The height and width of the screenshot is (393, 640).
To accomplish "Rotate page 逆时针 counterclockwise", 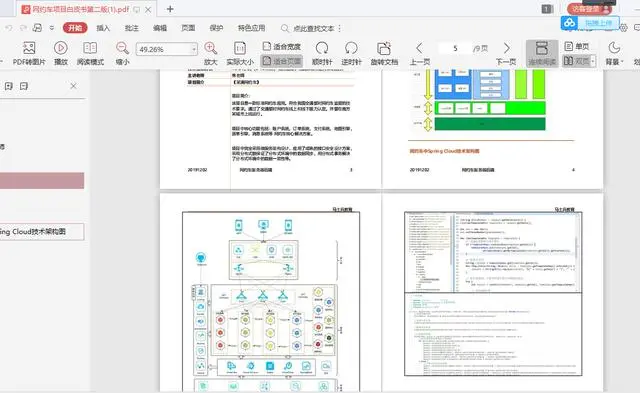I will 351,53.
